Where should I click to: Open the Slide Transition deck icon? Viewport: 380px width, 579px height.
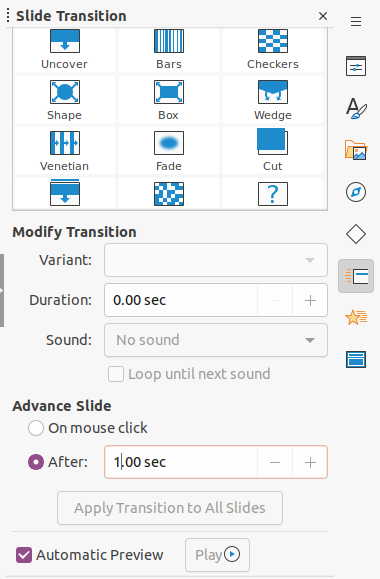pos(356,276)
